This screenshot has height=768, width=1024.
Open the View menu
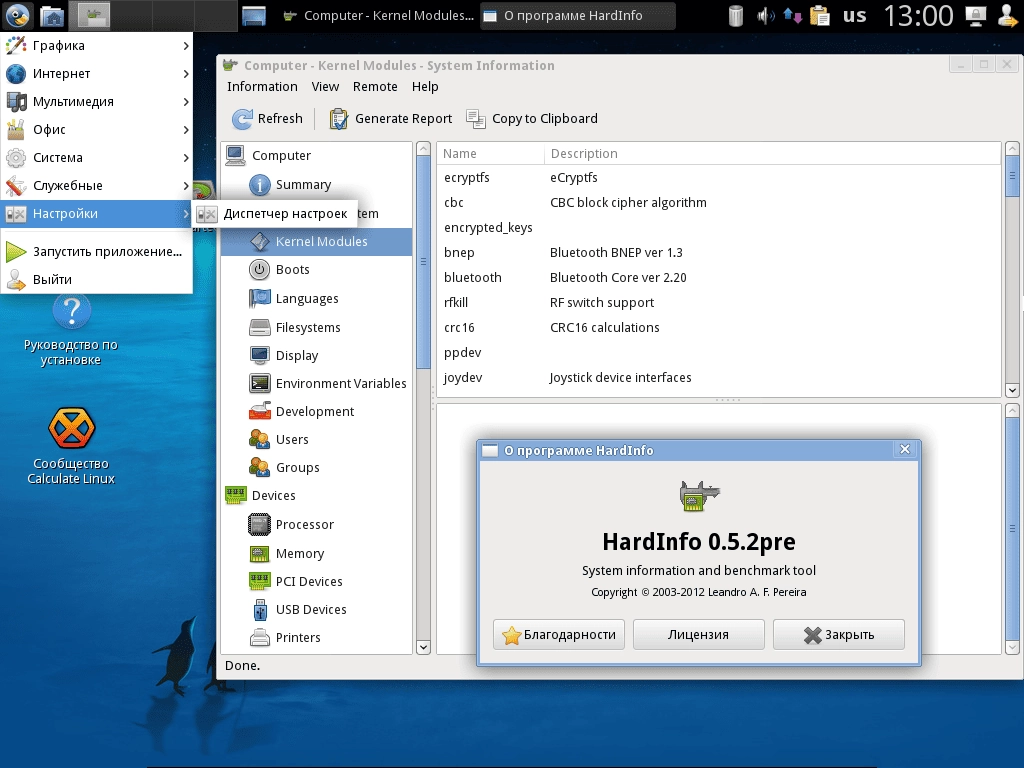pos(325,86)
